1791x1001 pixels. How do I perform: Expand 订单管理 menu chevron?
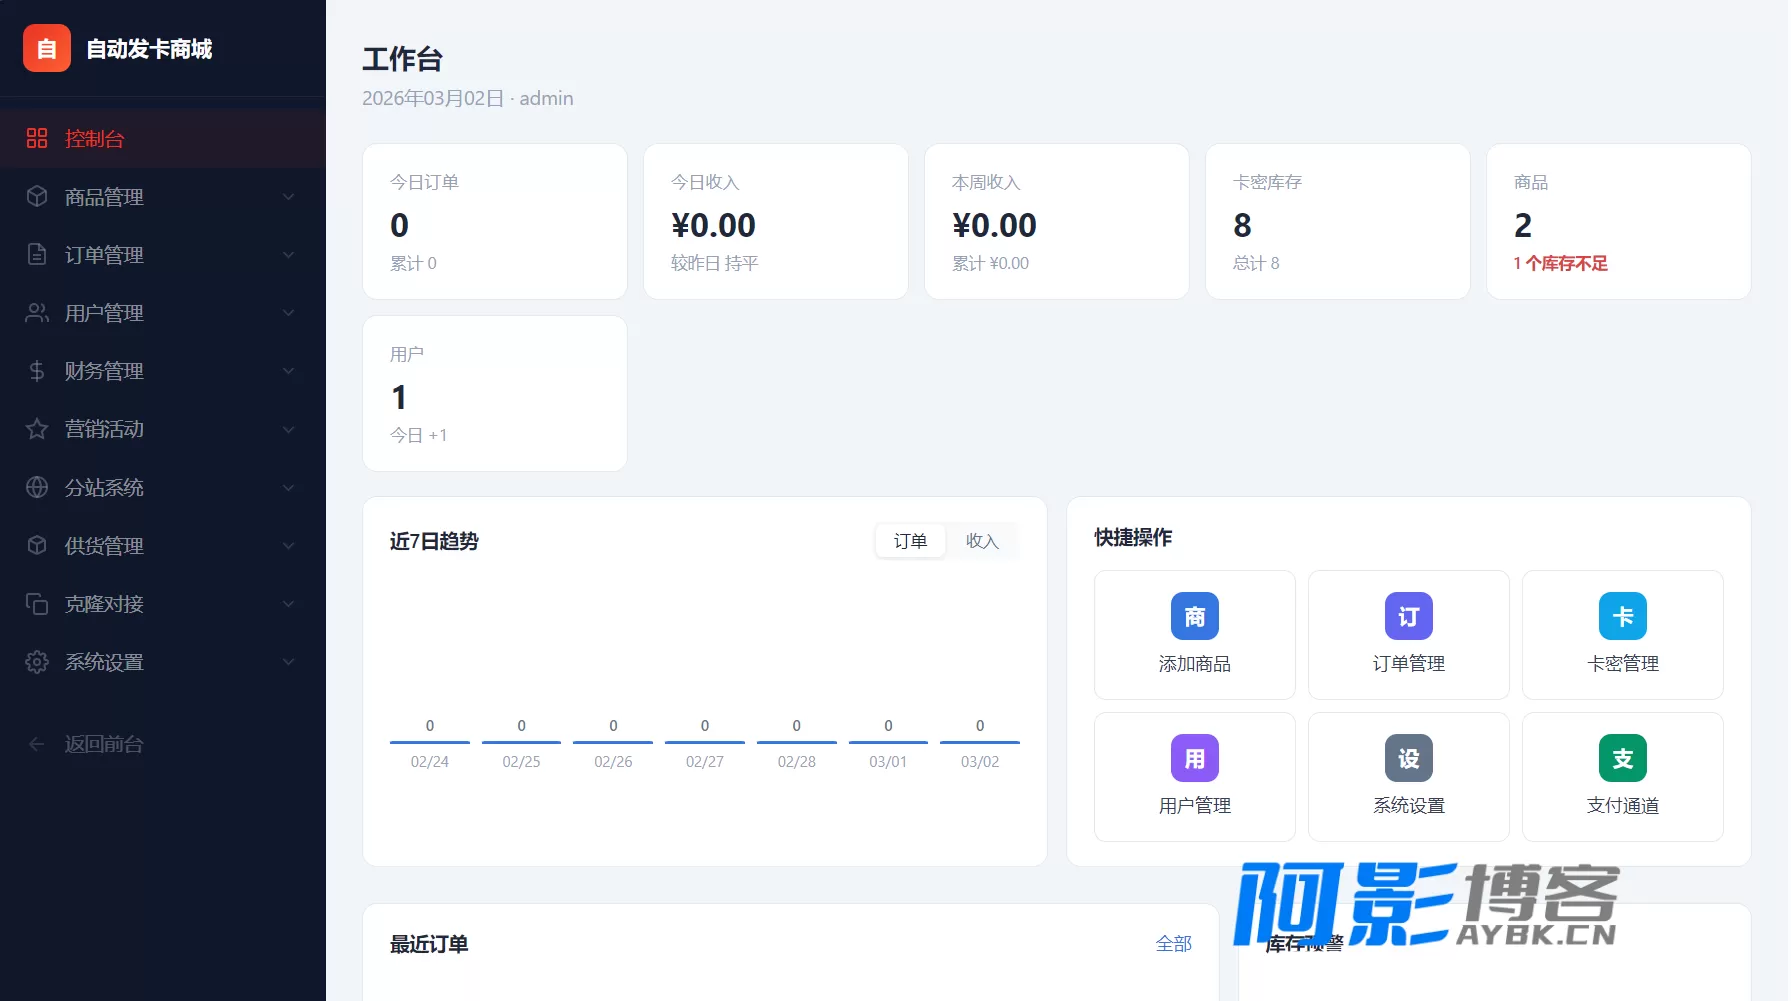click(289, 255)
